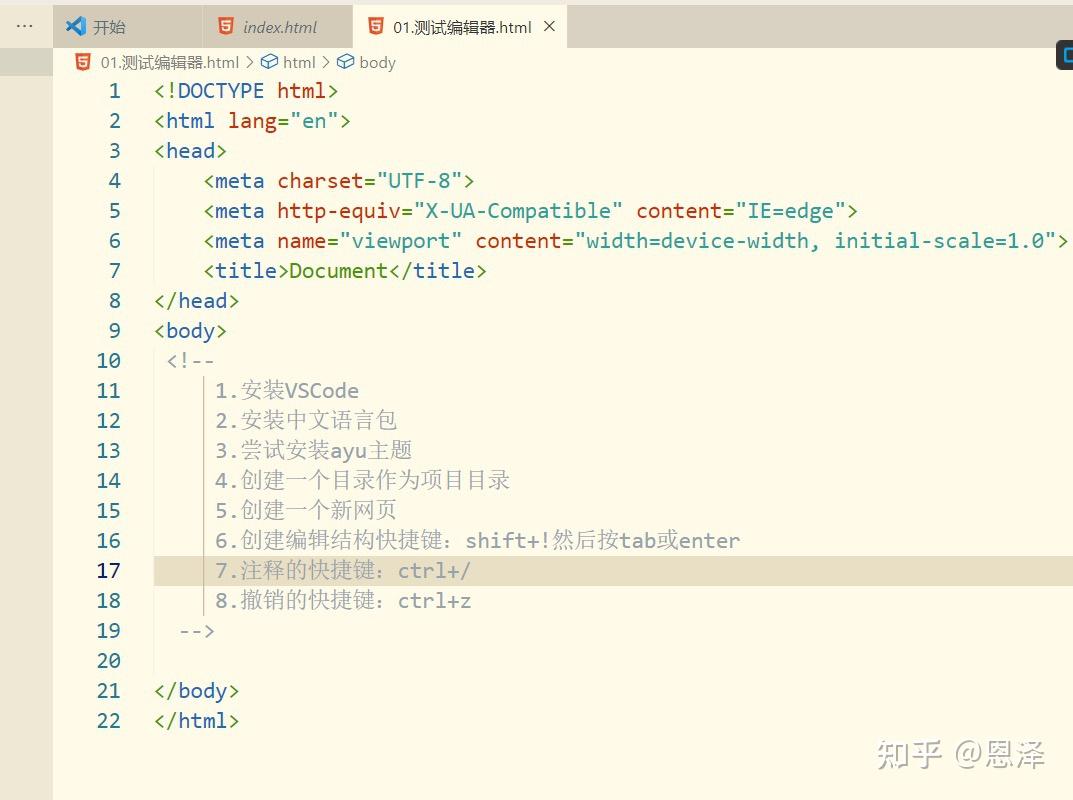This screenshot has width=1073, height=800.
Task: Click the html symbol cube icon in the breadcrumbs
Action: coord(268,61)
